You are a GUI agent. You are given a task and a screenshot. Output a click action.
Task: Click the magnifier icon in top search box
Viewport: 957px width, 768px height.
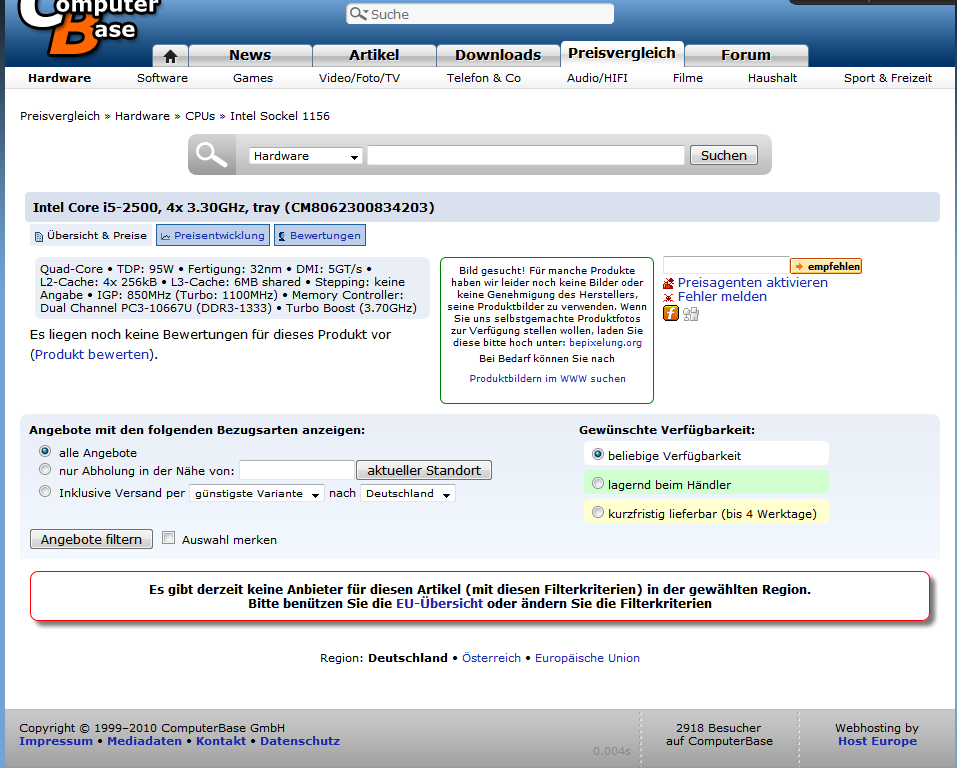[x=359, y=14]
